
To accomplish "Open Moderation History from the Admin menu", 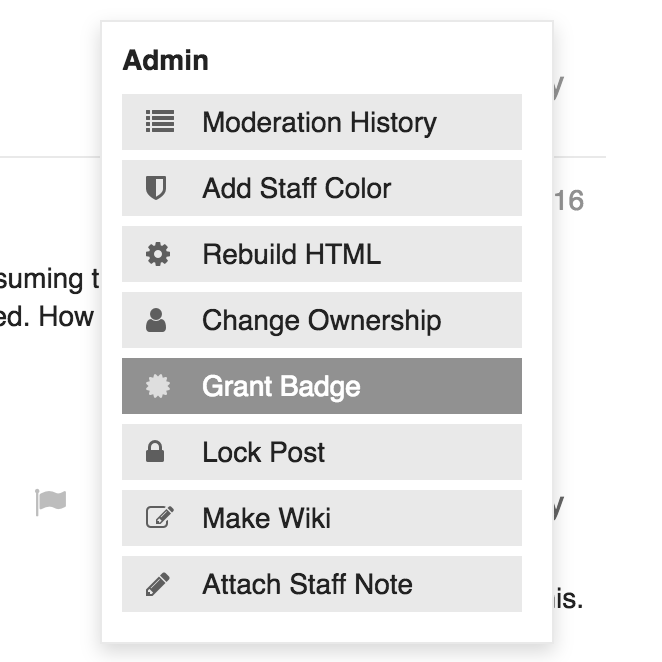I will [319, 122].
